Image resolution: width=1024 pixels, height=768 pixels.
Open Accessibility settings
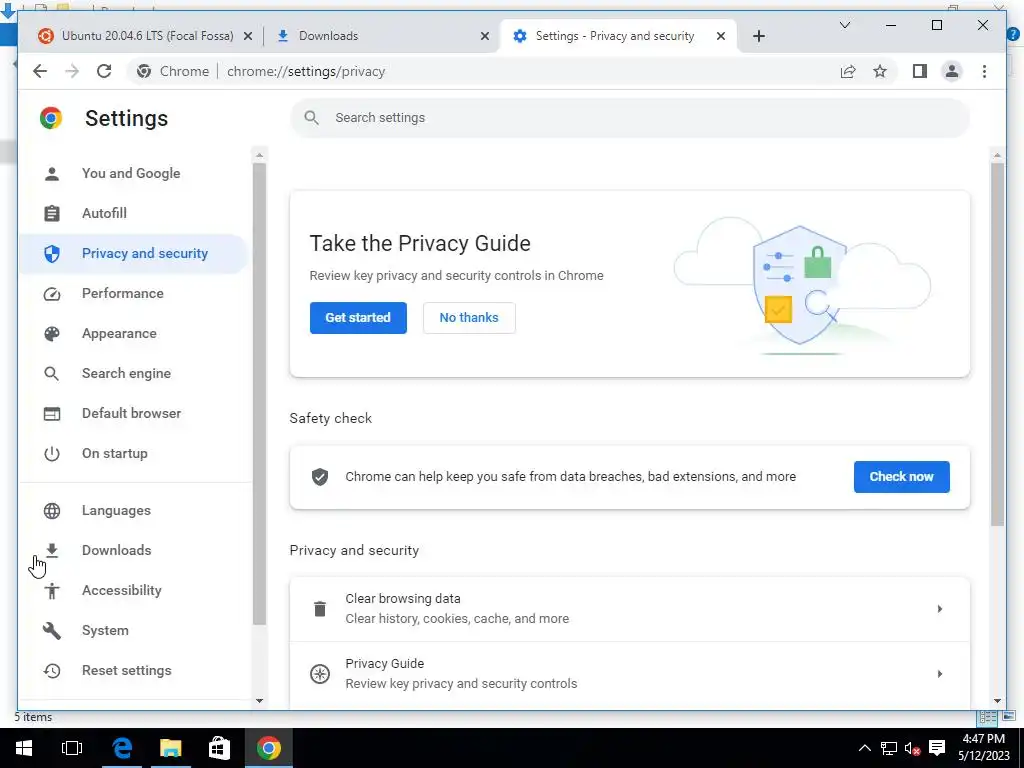134,590
